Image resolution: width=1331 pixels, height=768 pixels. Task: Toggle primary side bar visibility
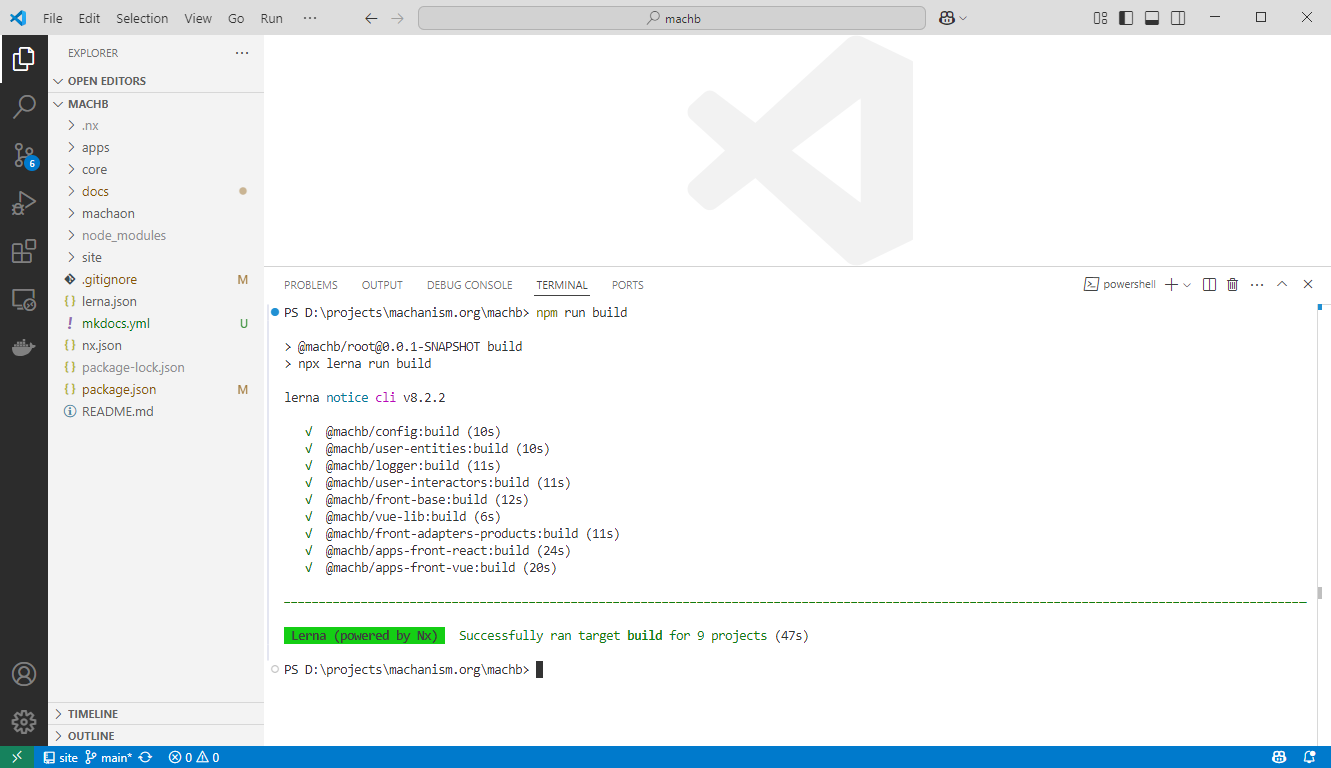(1126, 18)
